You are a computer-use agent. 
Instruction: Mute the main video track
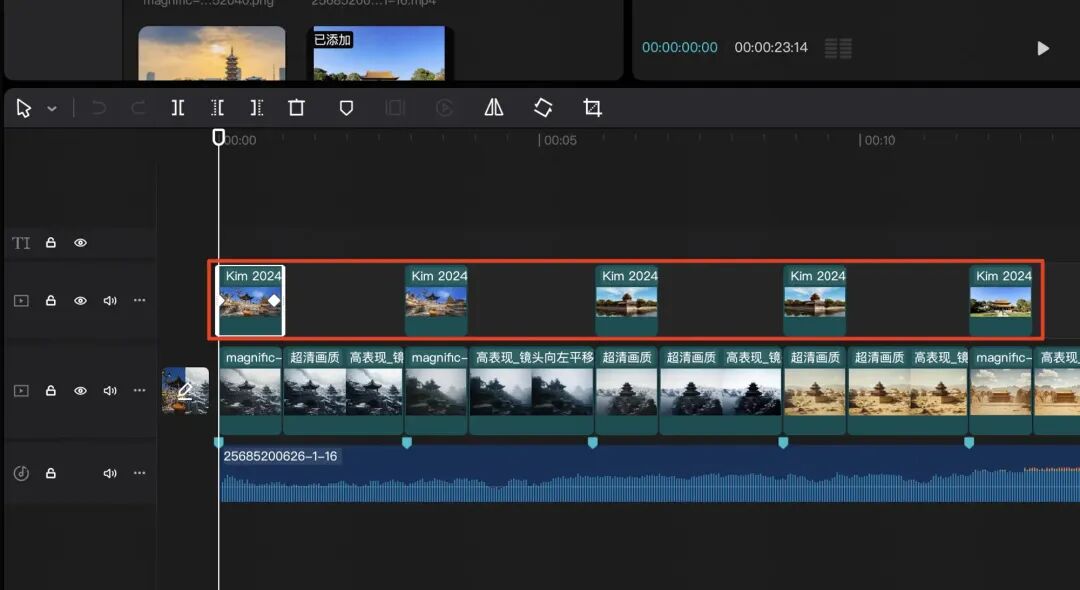[110, 390]
